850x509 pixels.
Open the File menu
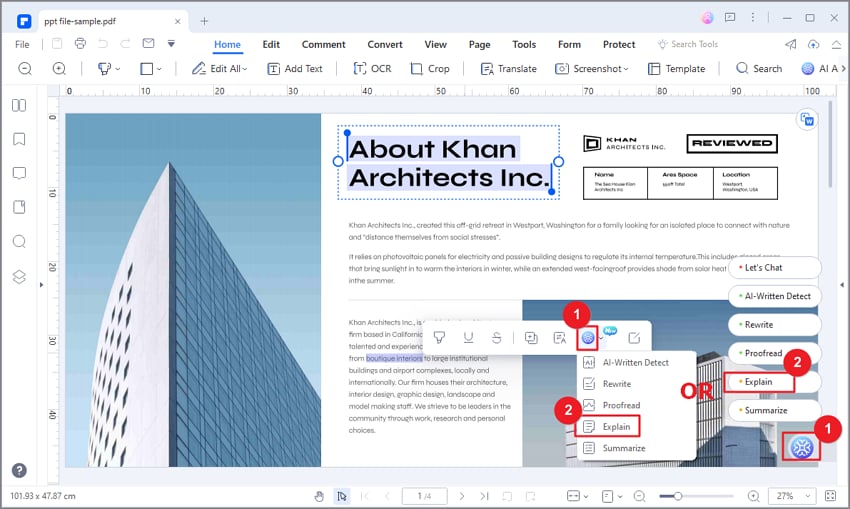point(22,44)
